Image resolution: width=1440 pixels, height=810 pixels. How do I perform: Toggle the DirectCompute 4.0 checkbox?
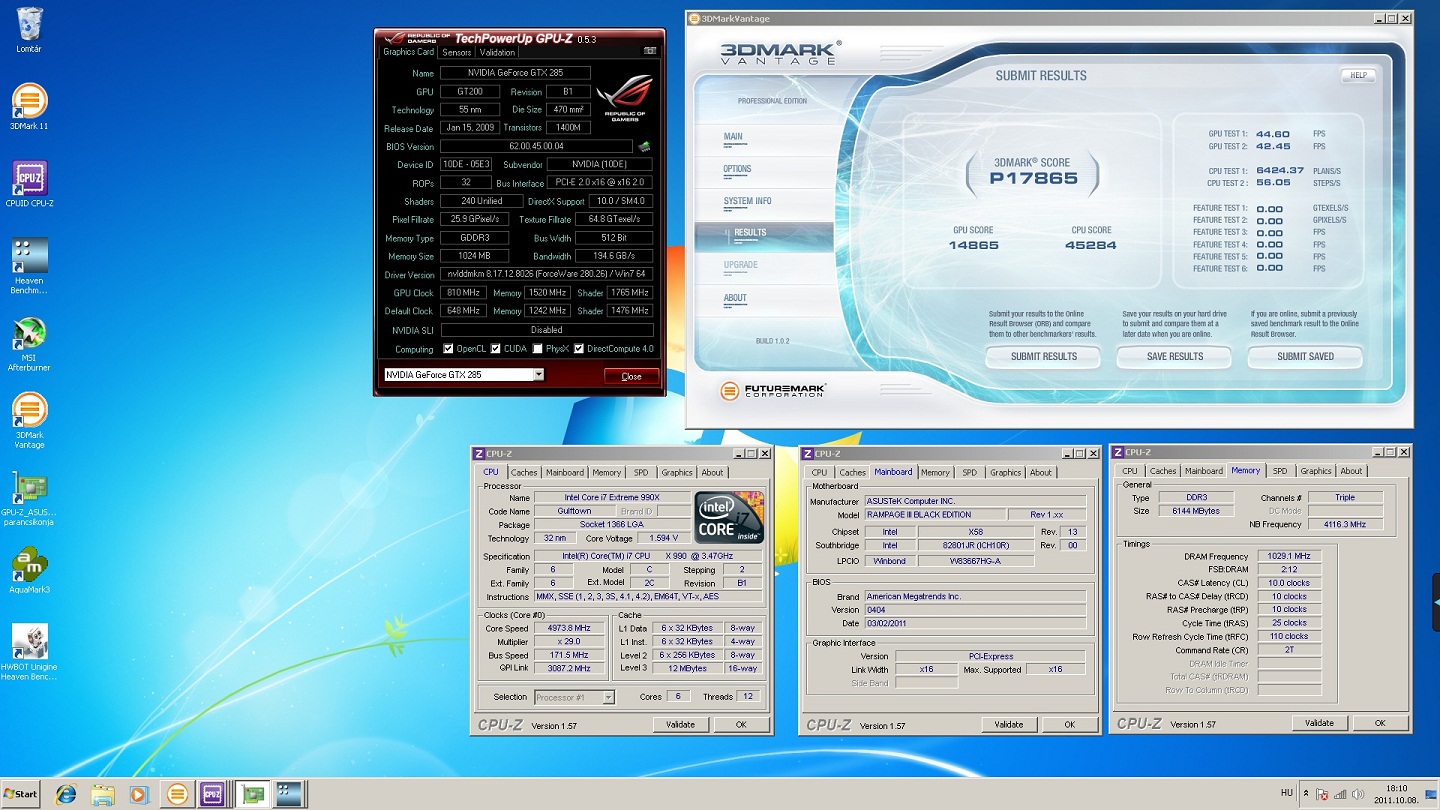click(x=579, y=349)
